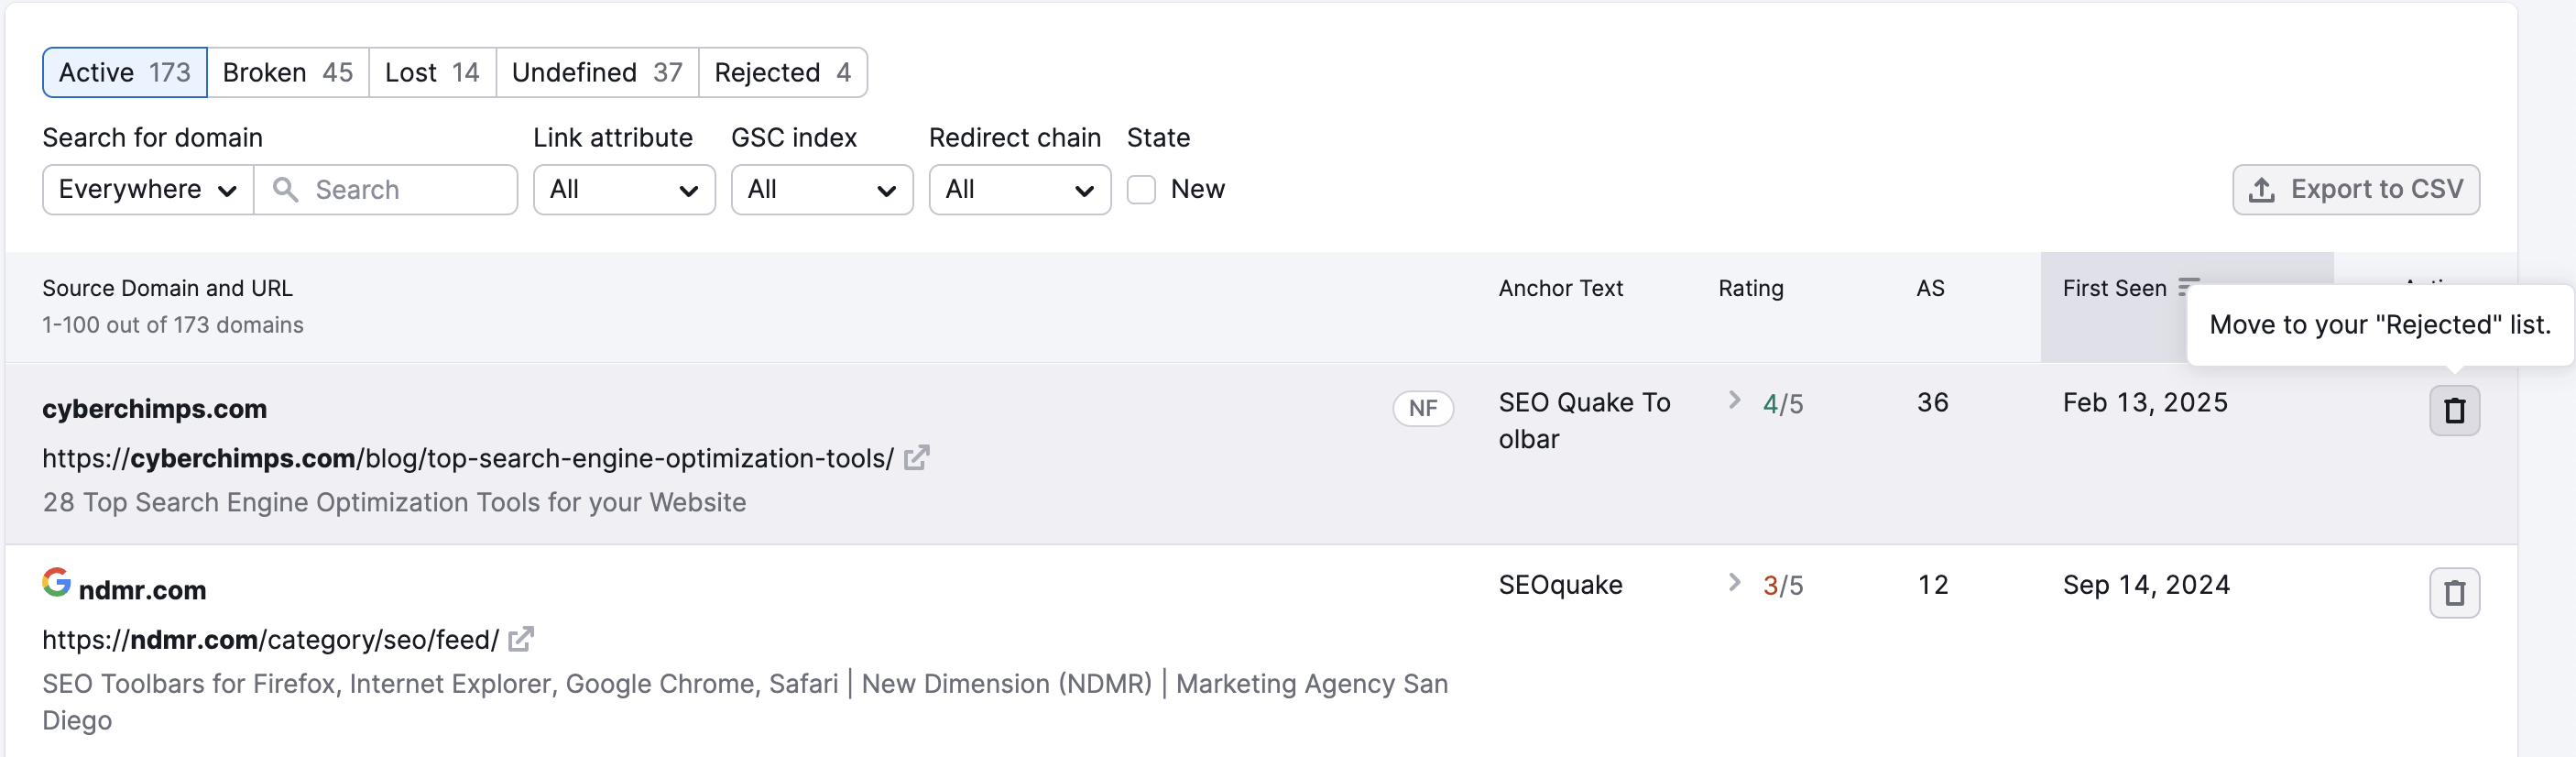Viewport: 2576px width, 757px height.
Task: Click the Export to CSV button
Action: point(2356,189)
